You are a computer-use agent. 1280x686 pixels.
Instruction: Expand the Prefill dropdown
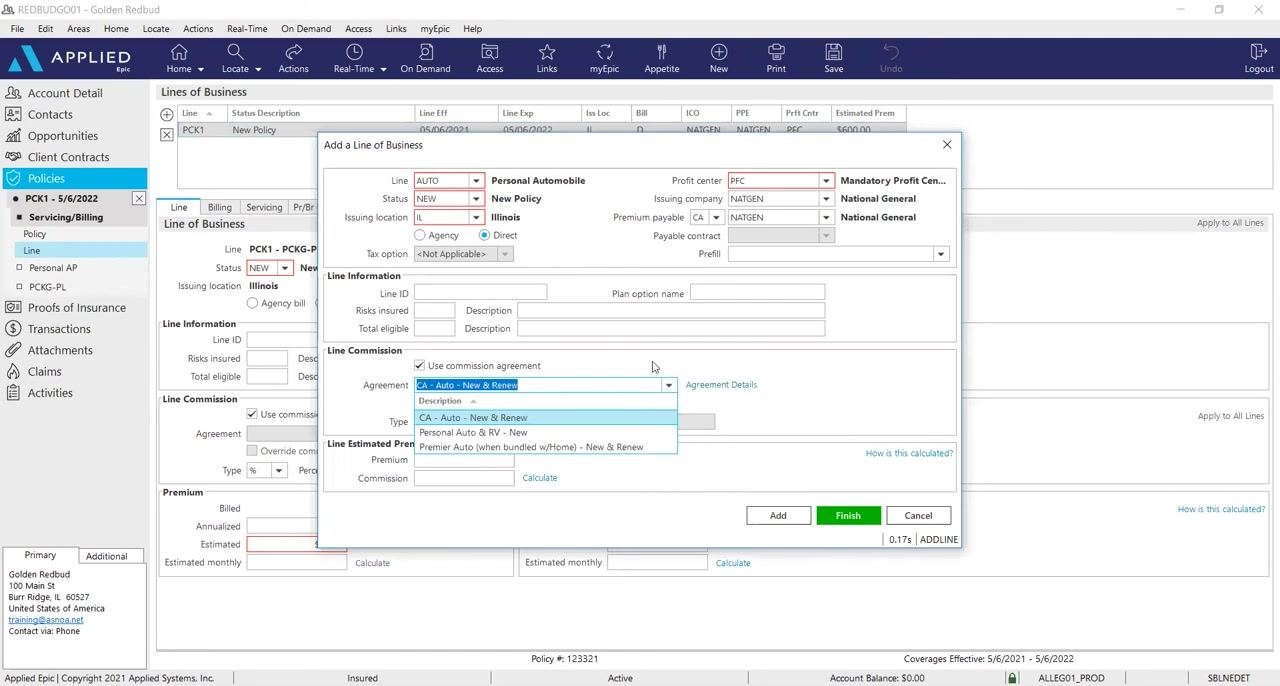(x=940, y=254)
